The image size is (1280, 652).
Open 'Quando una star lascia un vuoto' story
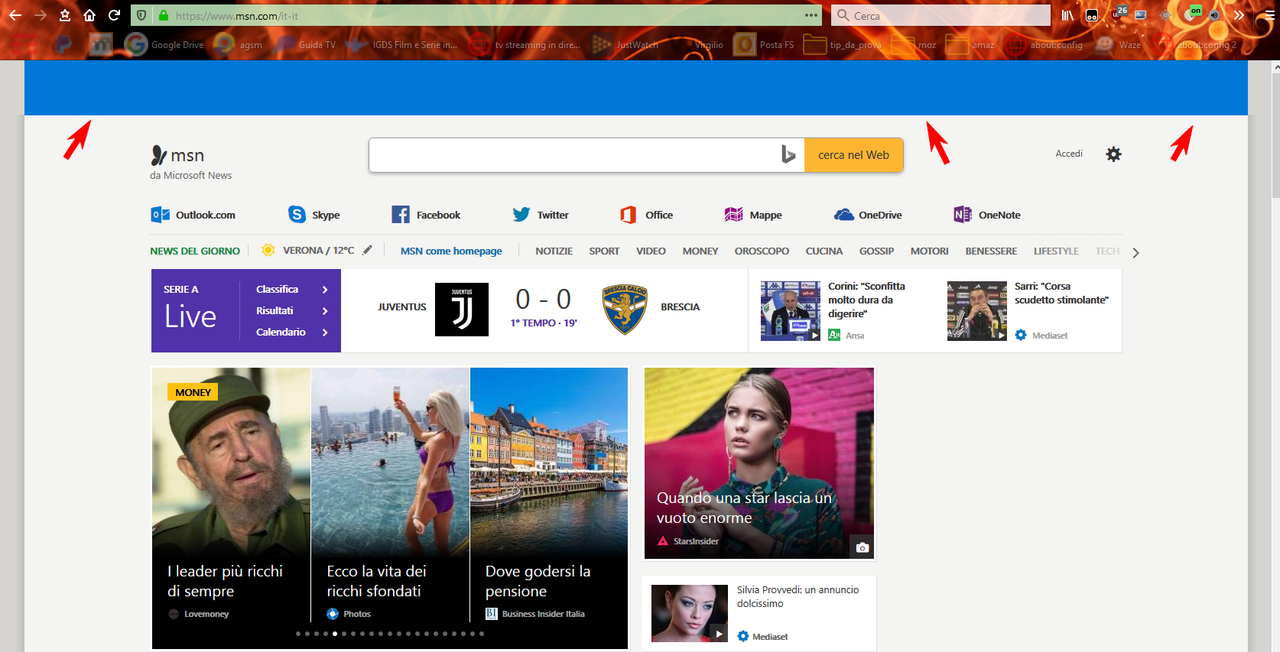759,463
